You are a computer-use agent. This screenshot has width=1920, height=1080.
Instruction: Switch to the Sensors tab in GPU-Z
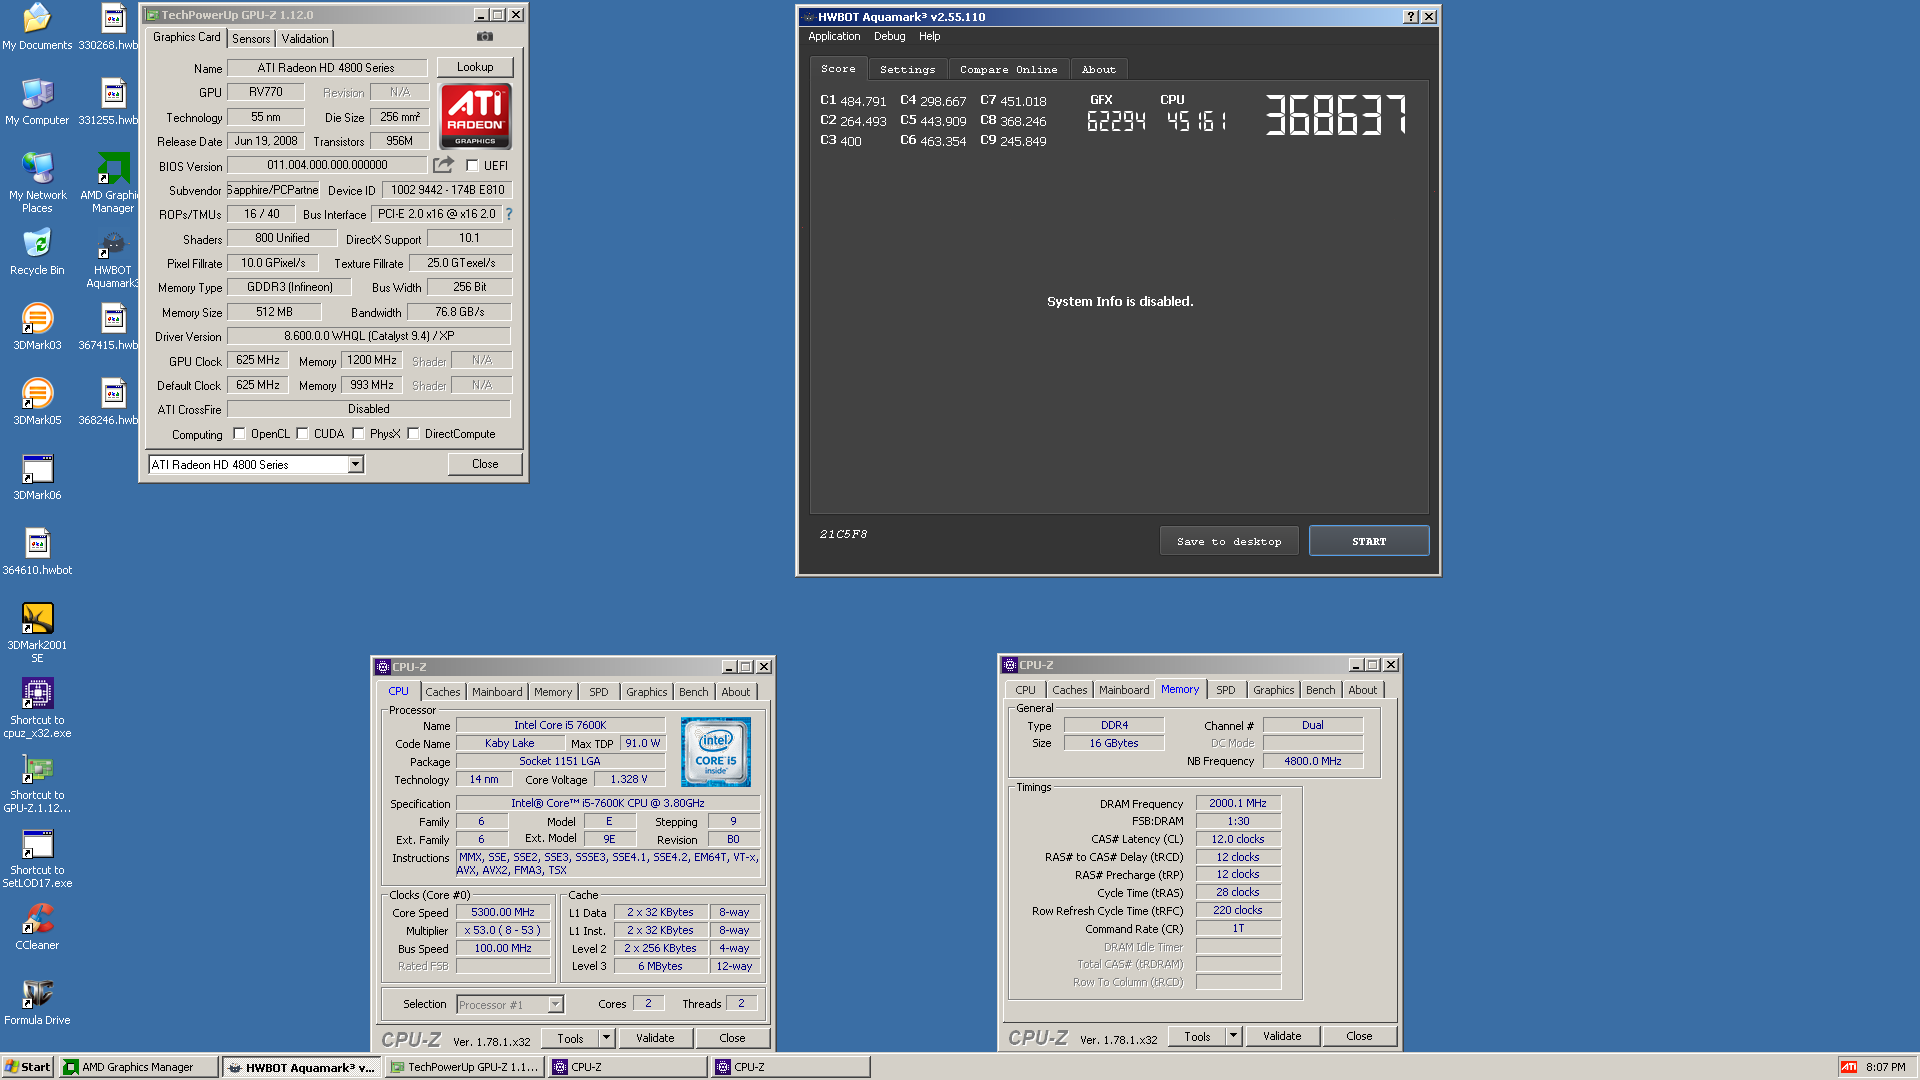[251, 38]
